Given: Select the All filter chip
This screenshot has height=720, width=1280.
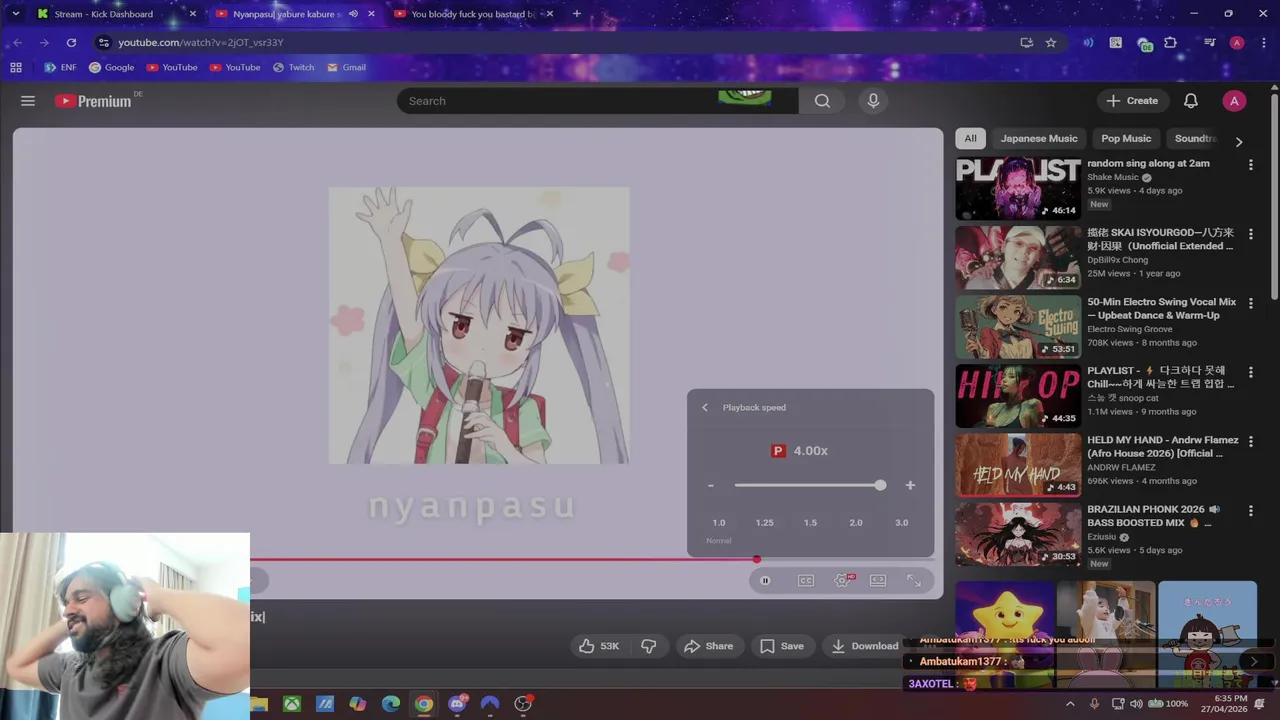Looking at the screenshot, I should point(970,139).
